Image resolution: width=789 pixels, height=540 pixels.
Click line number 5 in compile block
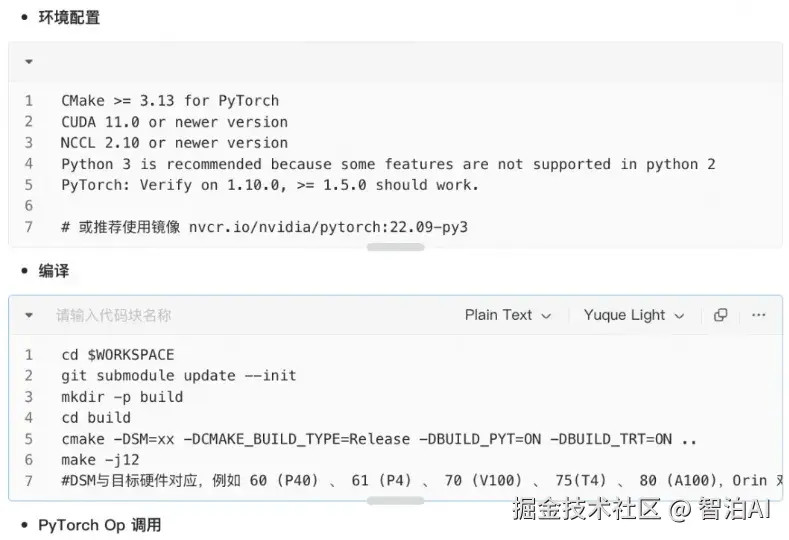tap(29, 439)
